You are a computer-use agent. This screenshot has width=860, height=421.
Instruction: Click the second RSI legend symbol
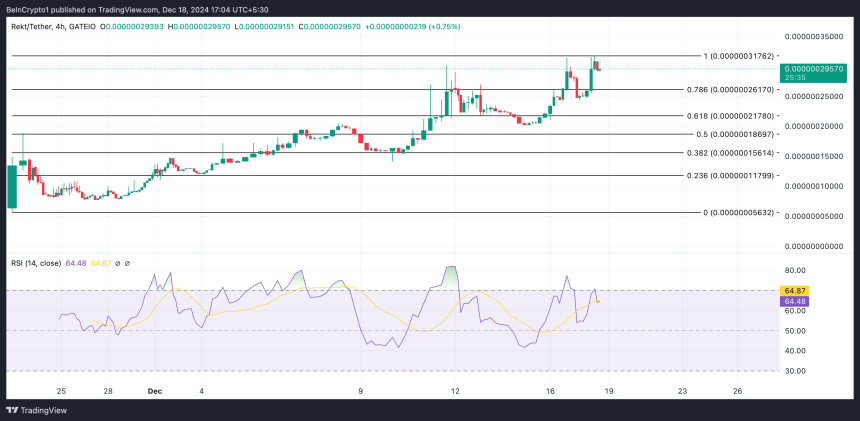128,263
